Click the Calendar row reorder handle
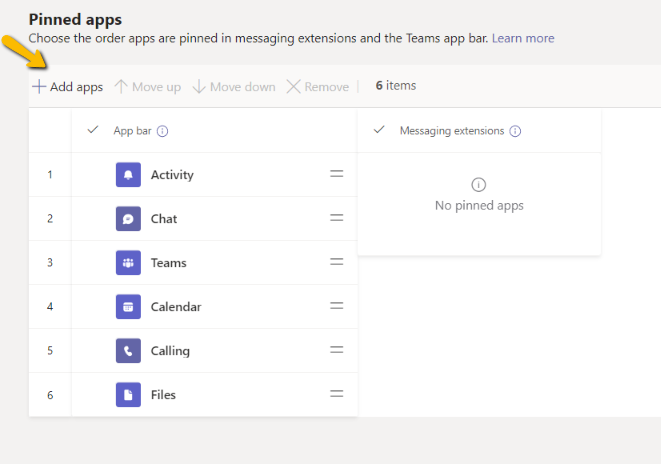 tap(336, 306)
